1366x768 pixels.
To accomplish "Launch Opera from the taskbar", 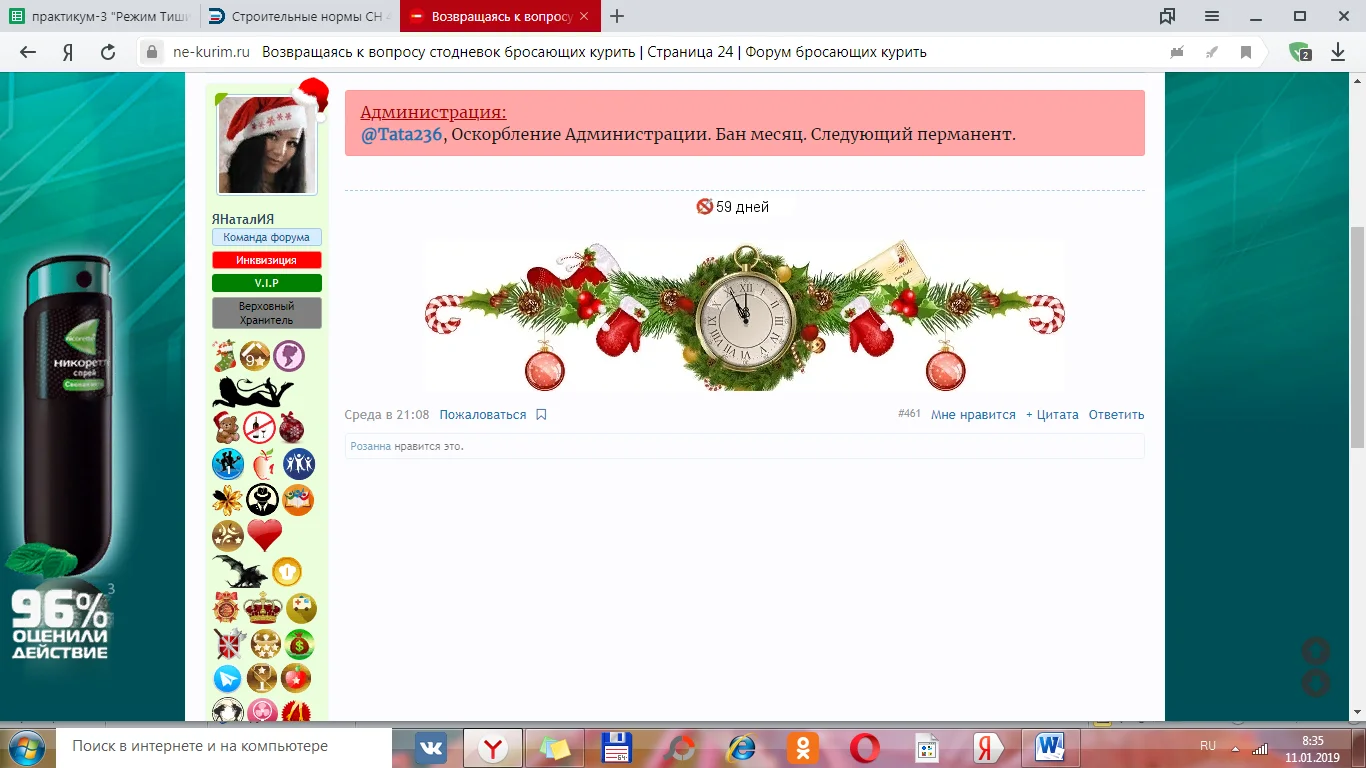I will [865, 747].
